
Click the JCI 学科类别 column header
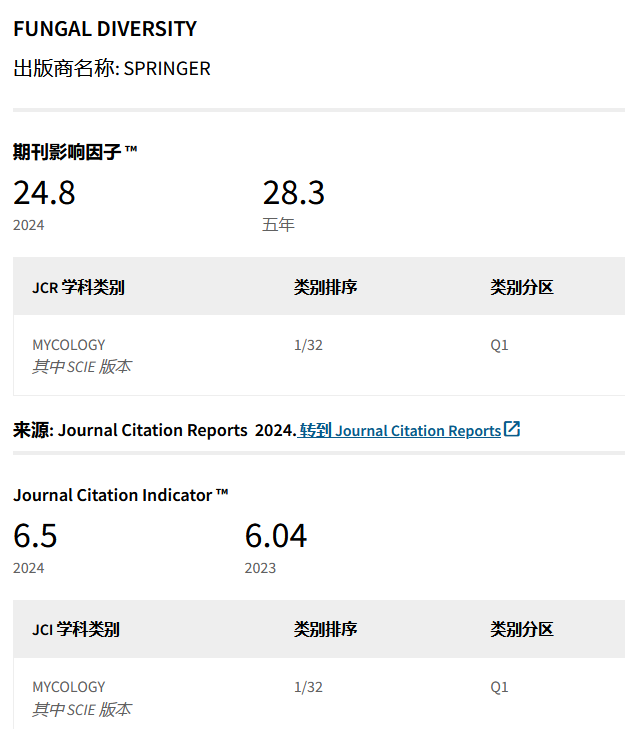click(x=75, y=630)
